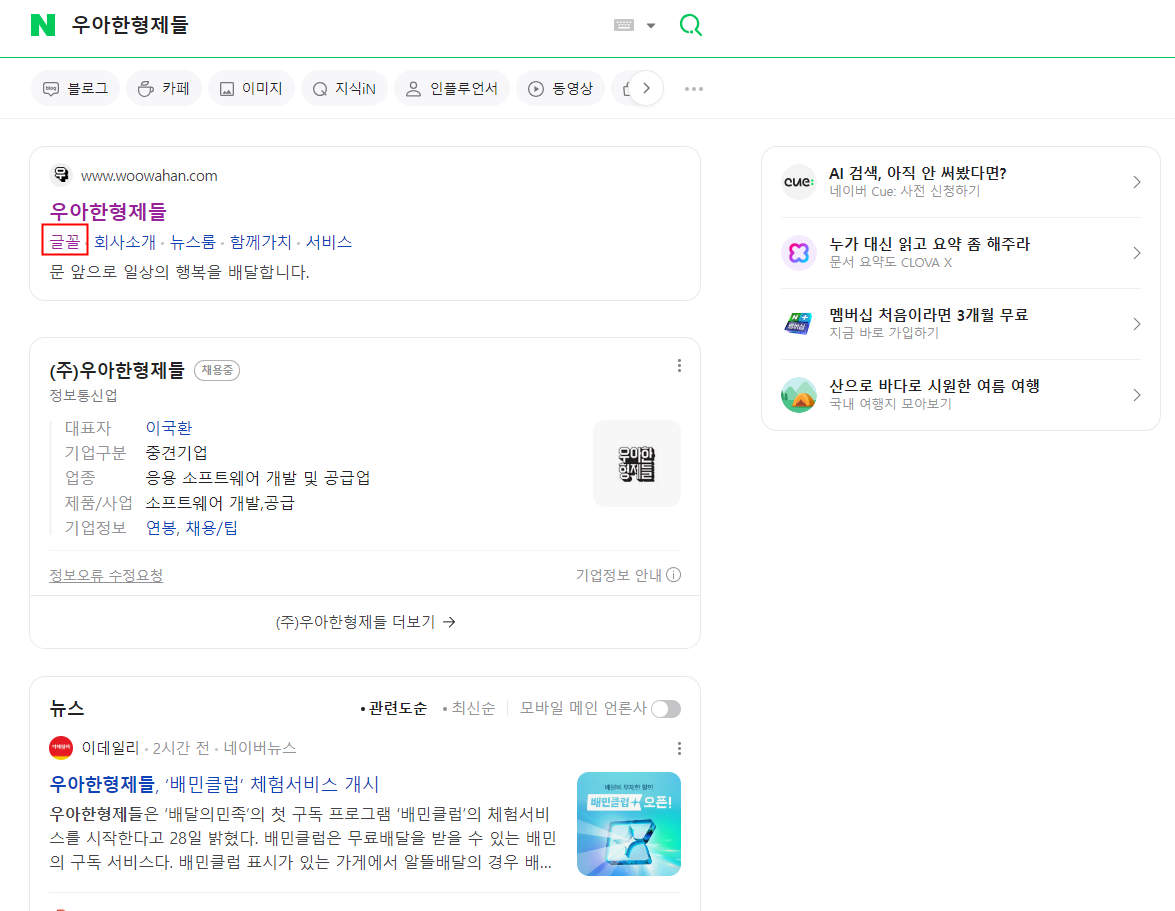This screenshot has height=911, width=1175.
Task: Open the 채용/팁 link
Action: (x=211, y=528)
